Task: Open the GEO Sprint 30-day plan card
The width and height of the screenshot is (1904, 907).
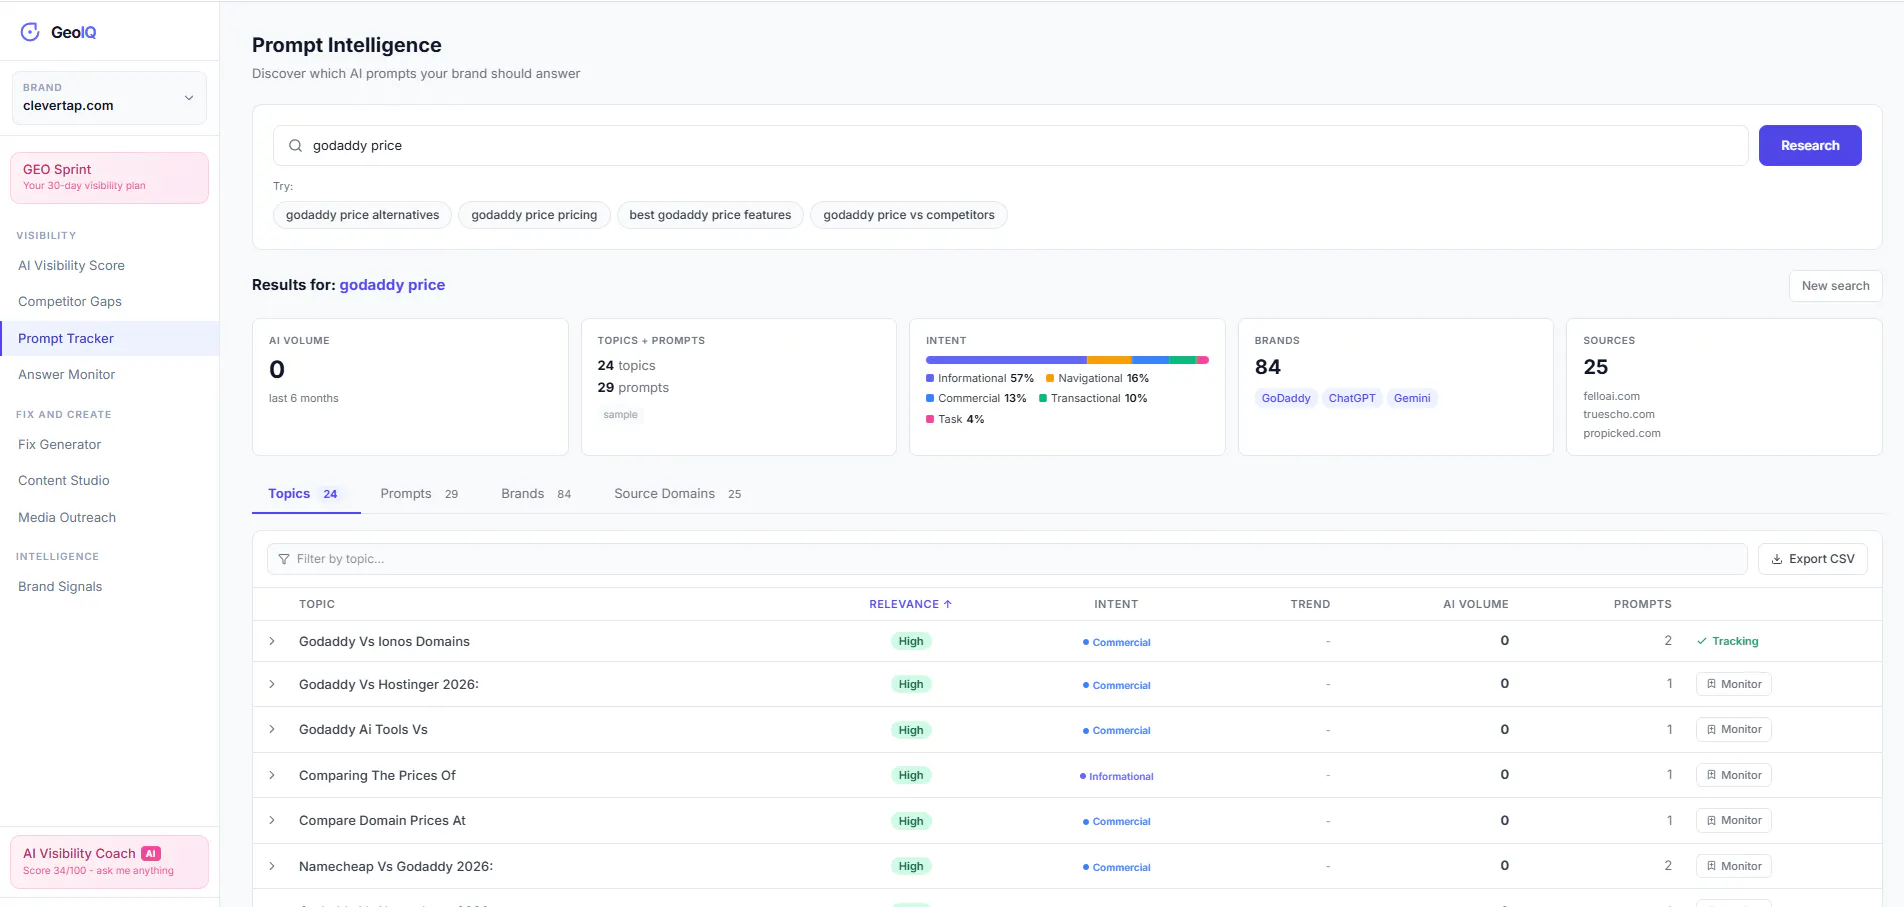Action: [109, 178]
